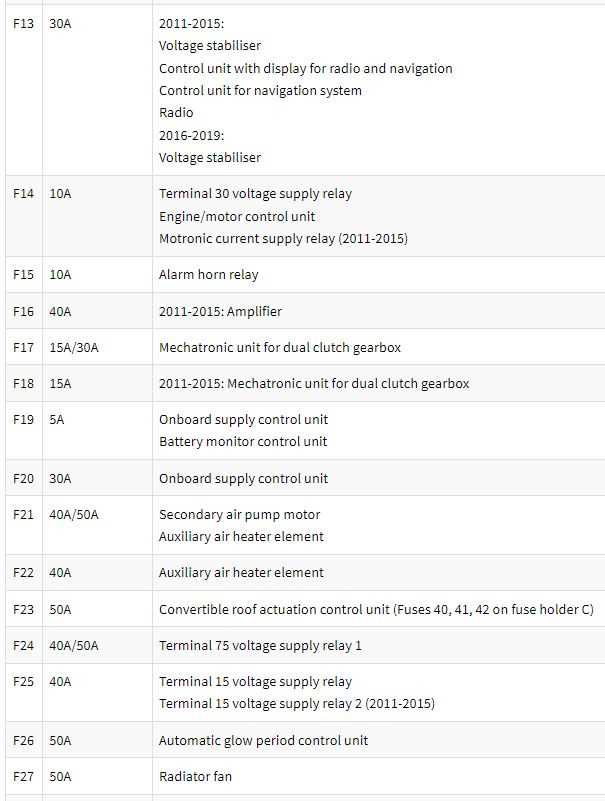Click the F13 fuse label
This screenshot has height=801, width=605.
(x=23, y=23)
